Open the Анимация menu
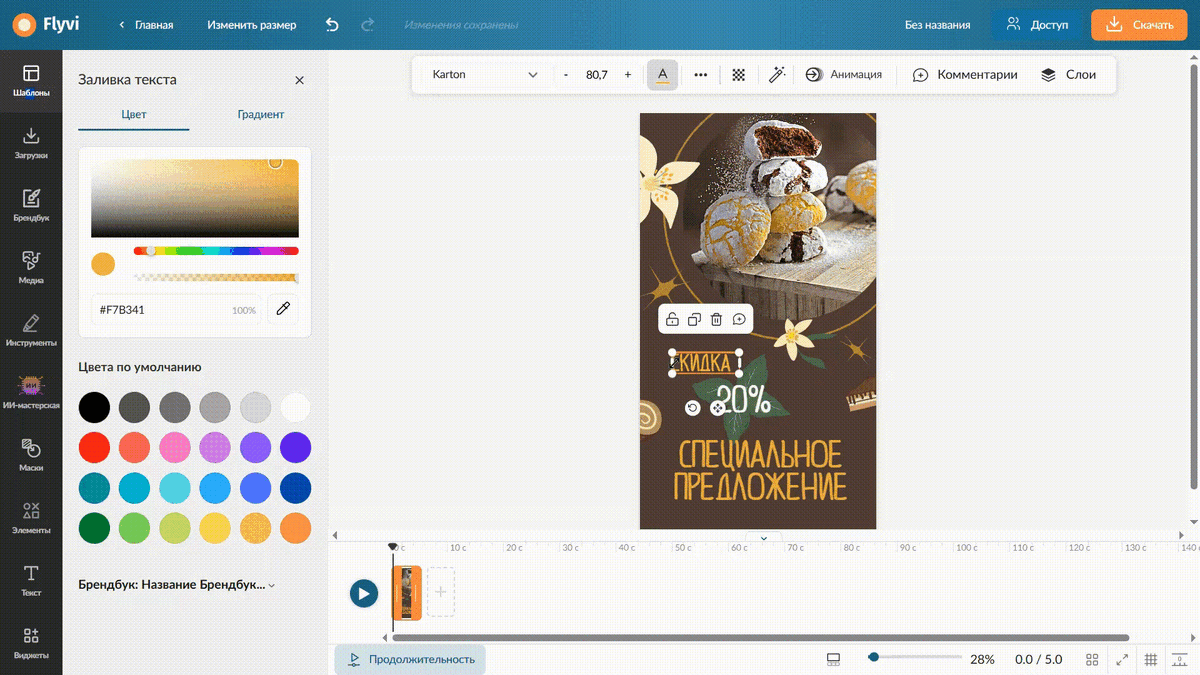 (x=844, y=75)
